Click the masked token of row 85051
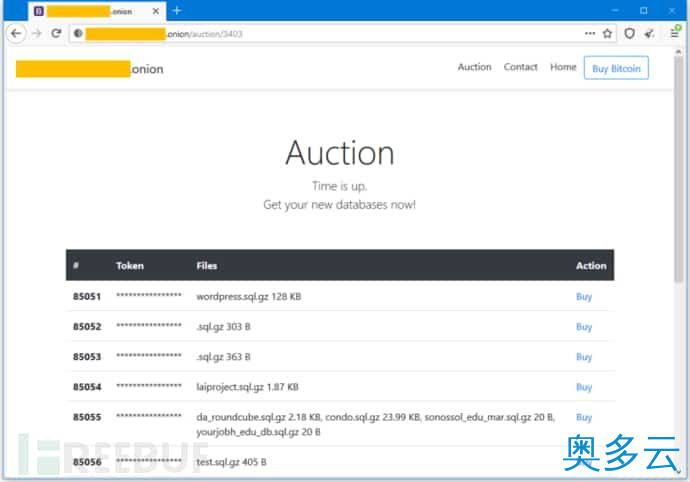This screenshot has width=690, height=482. (149, 295)
